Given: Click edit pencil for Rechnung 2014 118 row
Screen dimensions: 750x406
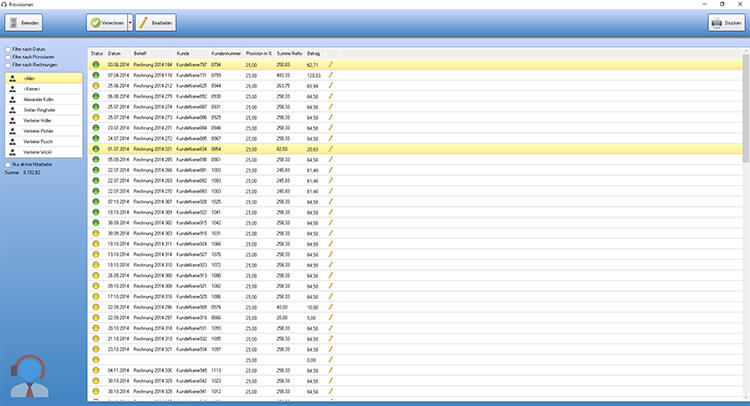Looking at the screenshot, I should click(x=331, y=75).
